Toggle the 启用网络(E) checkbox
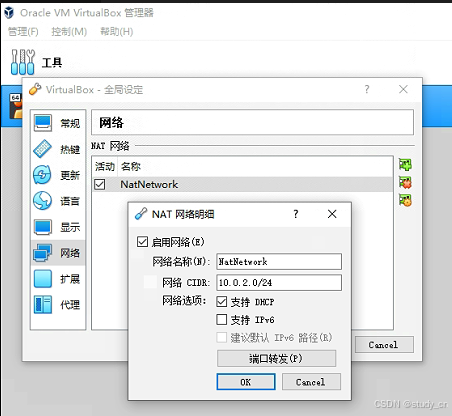 pos(142,242)
